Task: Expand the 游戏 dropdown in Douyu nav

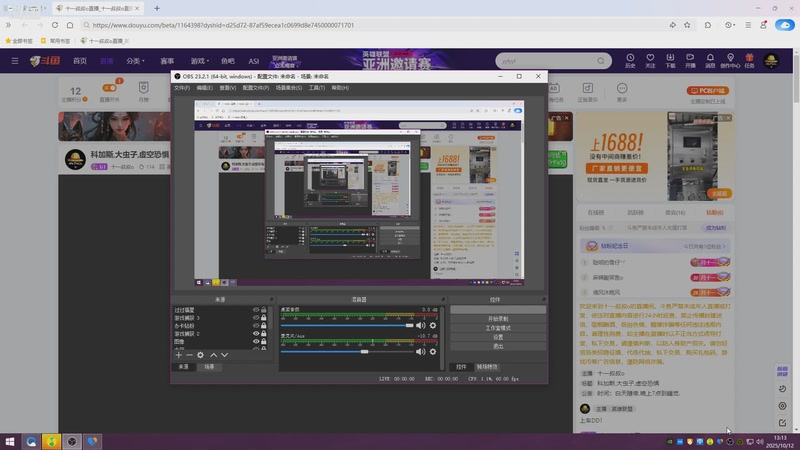Action: [199, 61]
